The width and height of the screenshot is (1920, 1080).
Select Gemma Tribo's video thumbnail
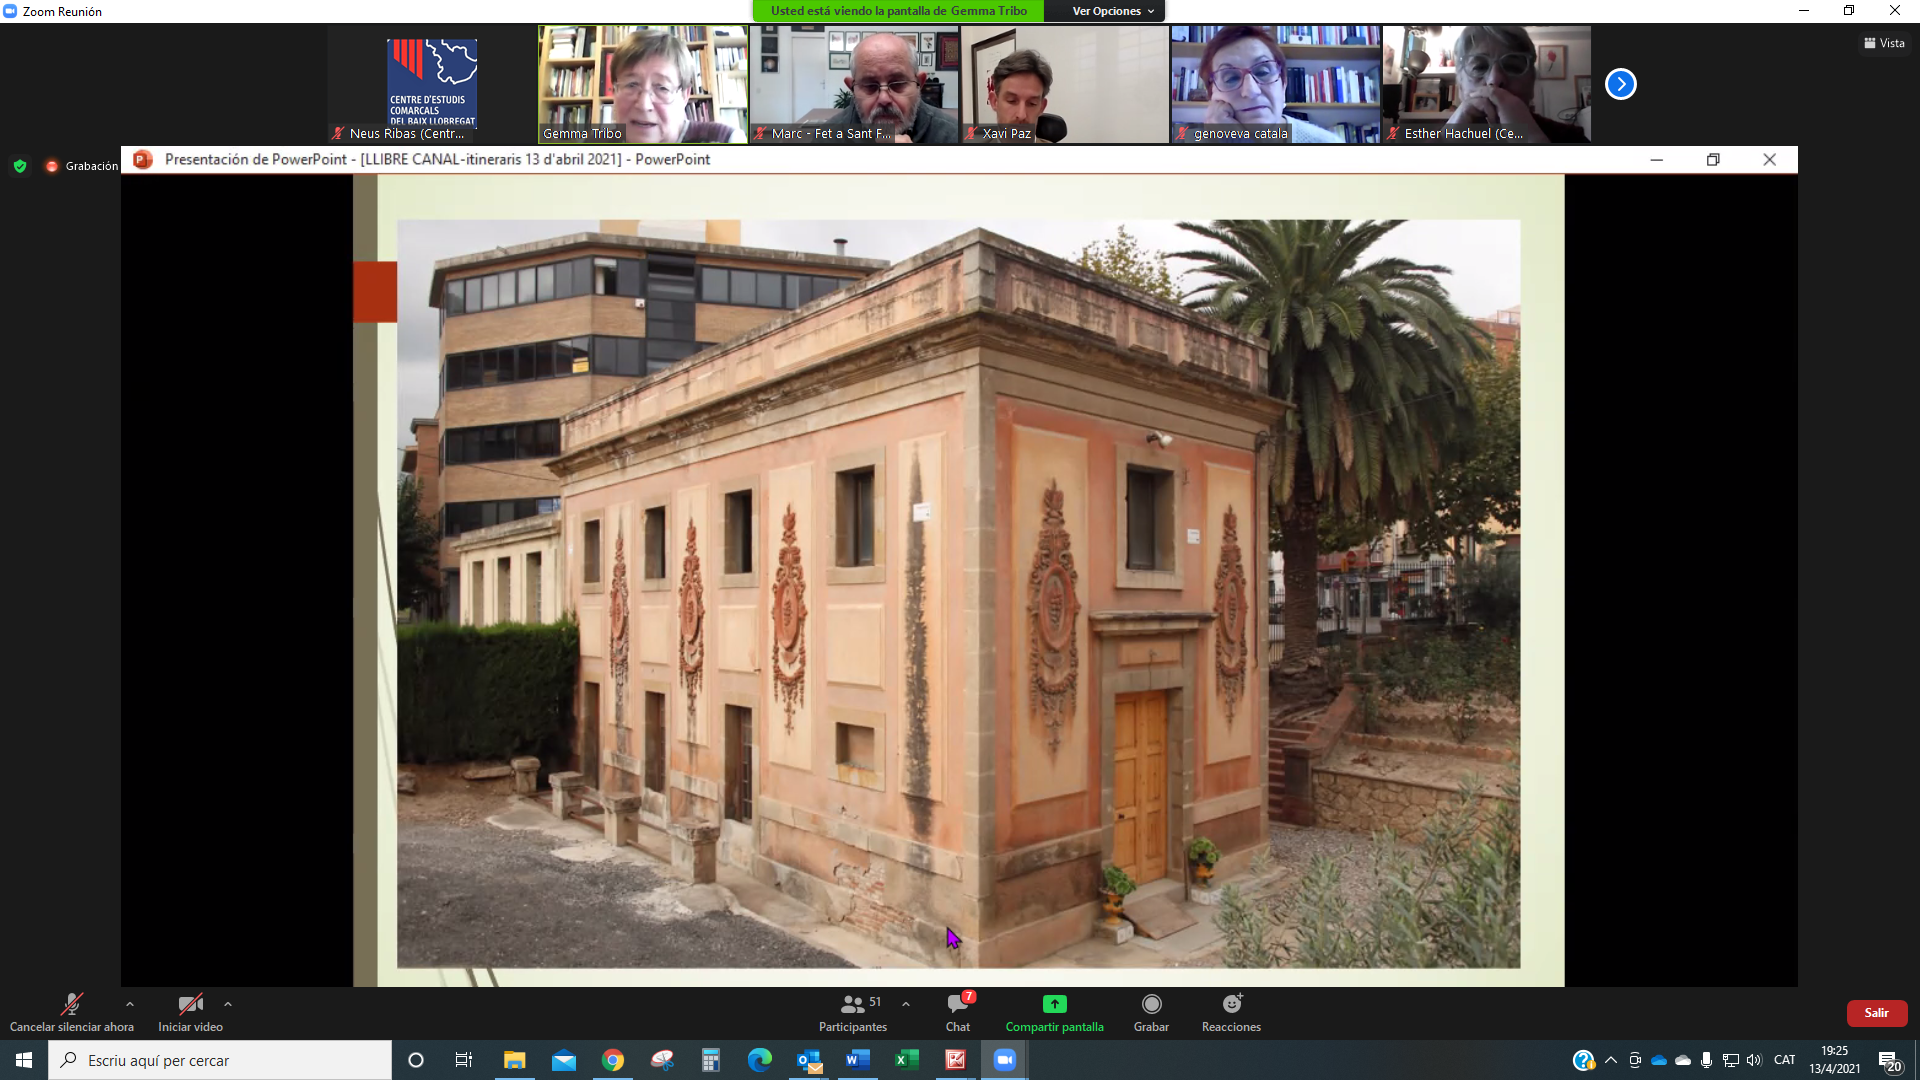coord(643,84)
